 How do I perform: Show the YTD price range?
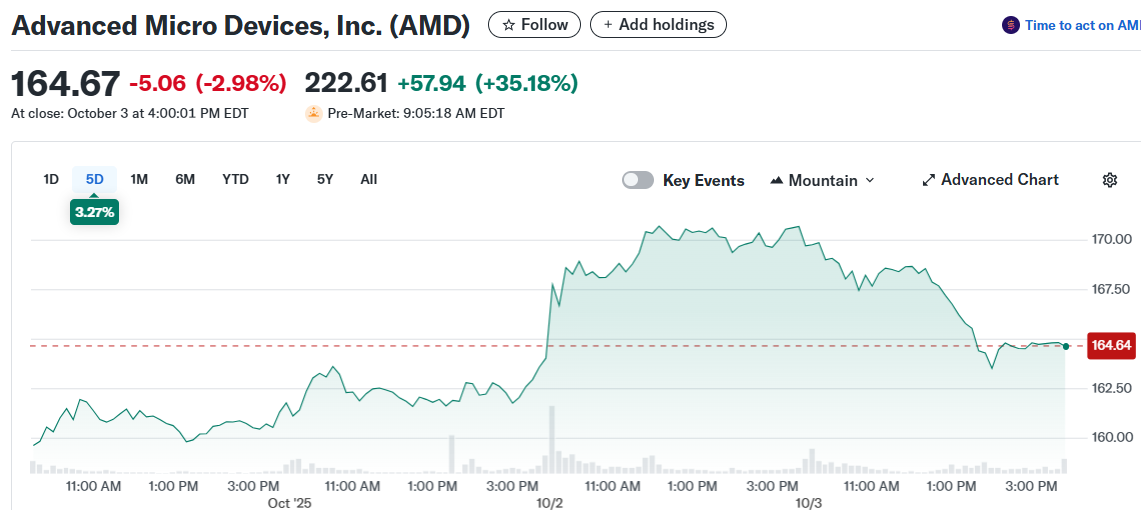(x=235, y=179)
